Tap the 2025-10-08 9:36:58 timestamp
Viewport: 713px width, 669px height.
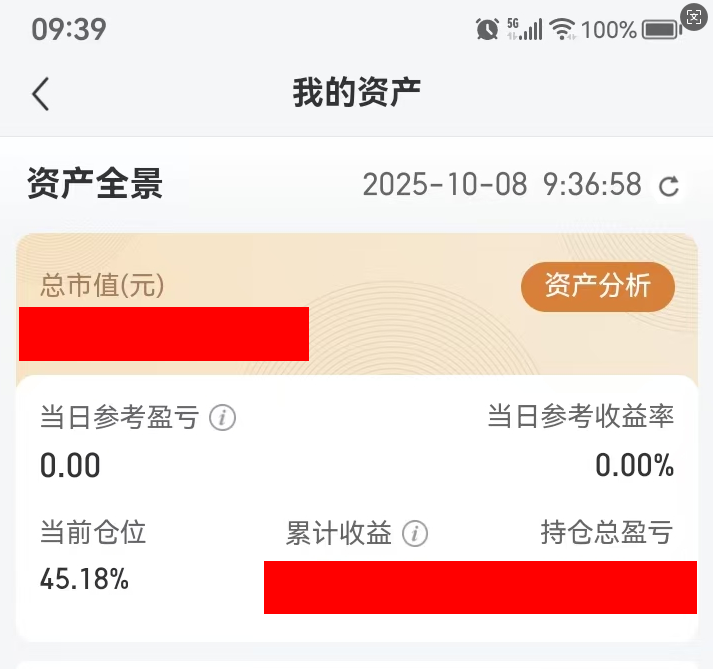[501, 185]
